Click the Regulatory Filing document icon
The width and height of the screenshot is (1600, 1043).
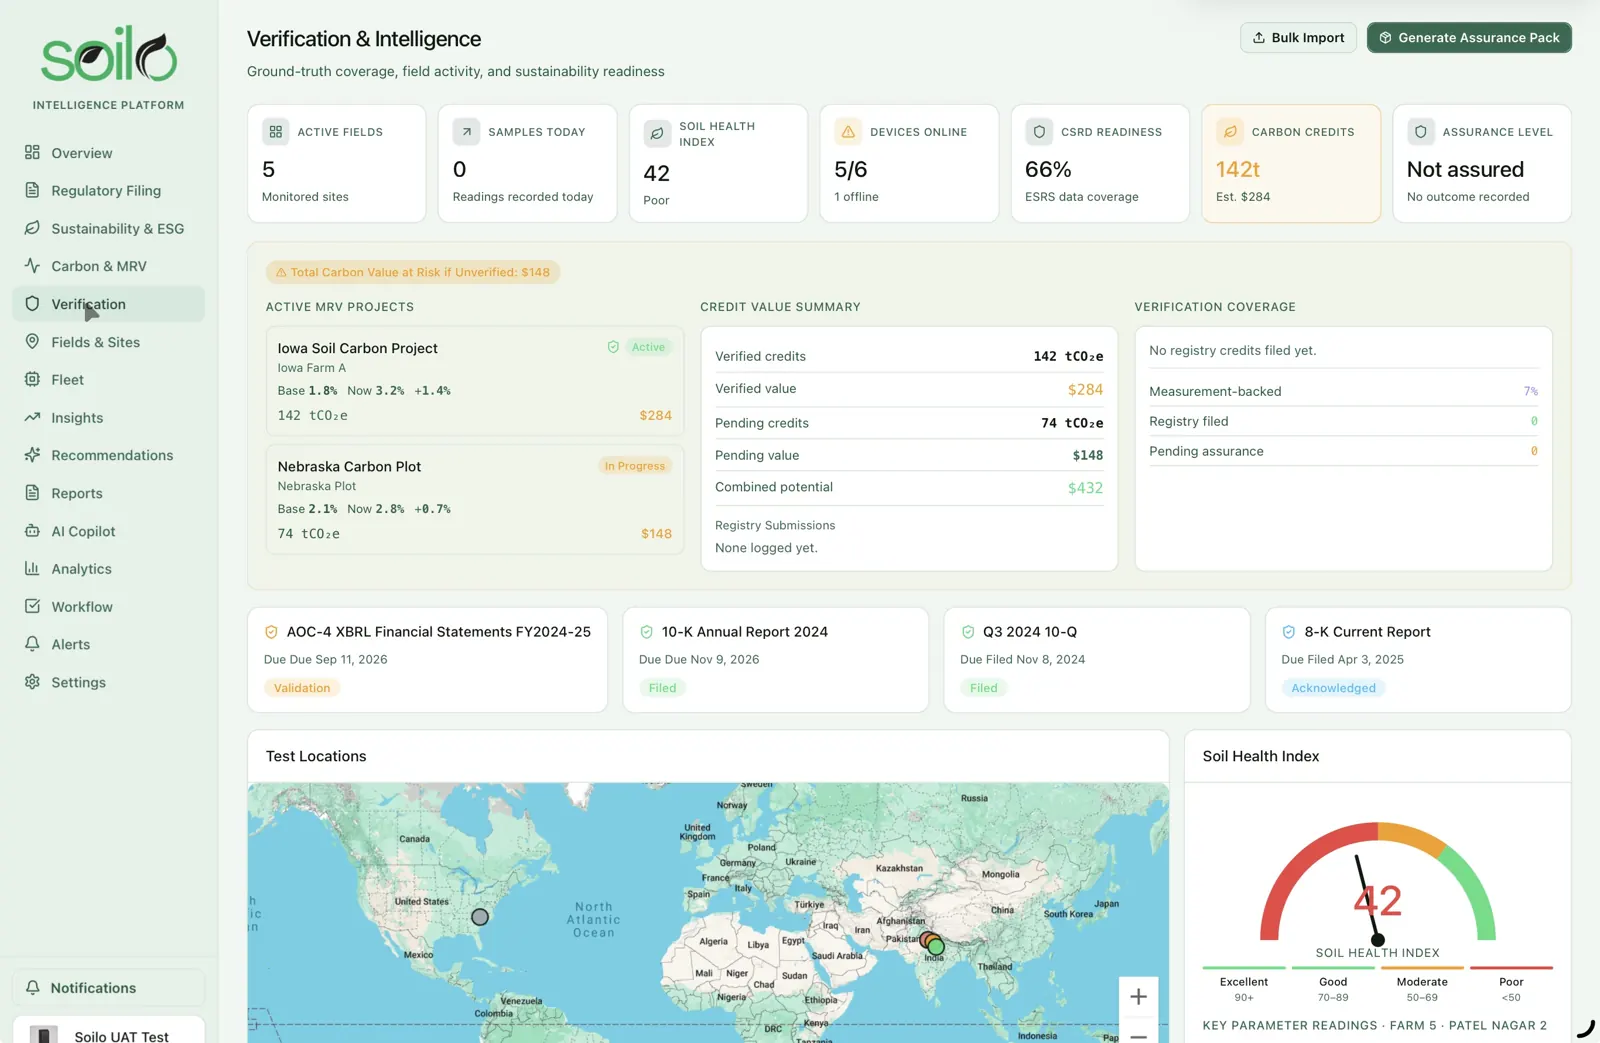point(32,190)
